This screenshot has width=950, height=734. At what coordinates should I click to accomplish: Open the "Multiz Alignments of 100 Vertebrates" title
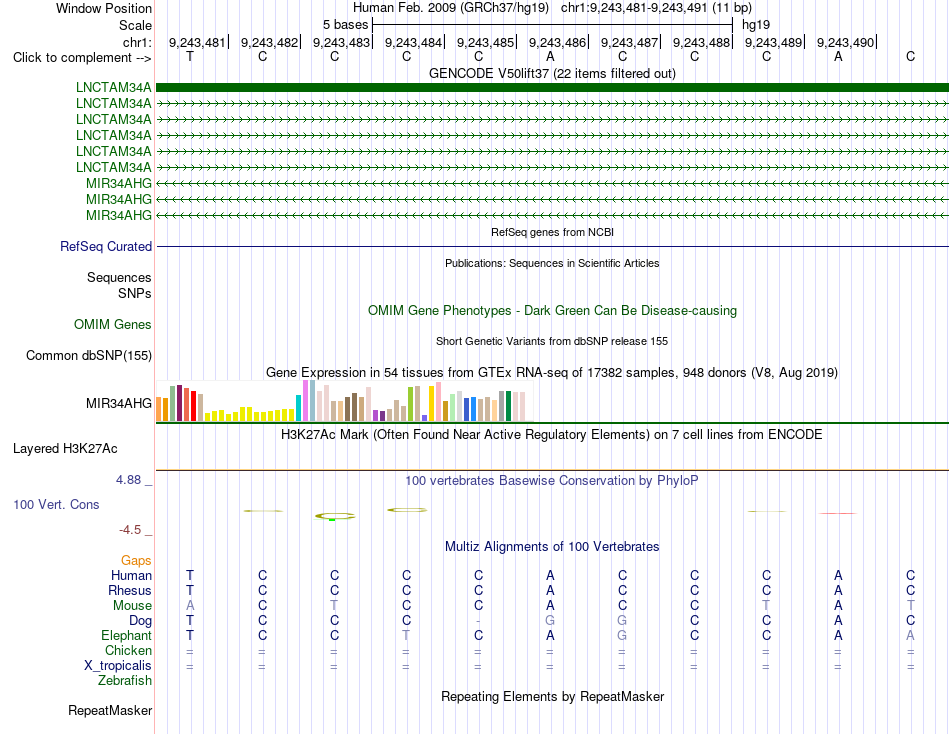(x=552, y=547)
